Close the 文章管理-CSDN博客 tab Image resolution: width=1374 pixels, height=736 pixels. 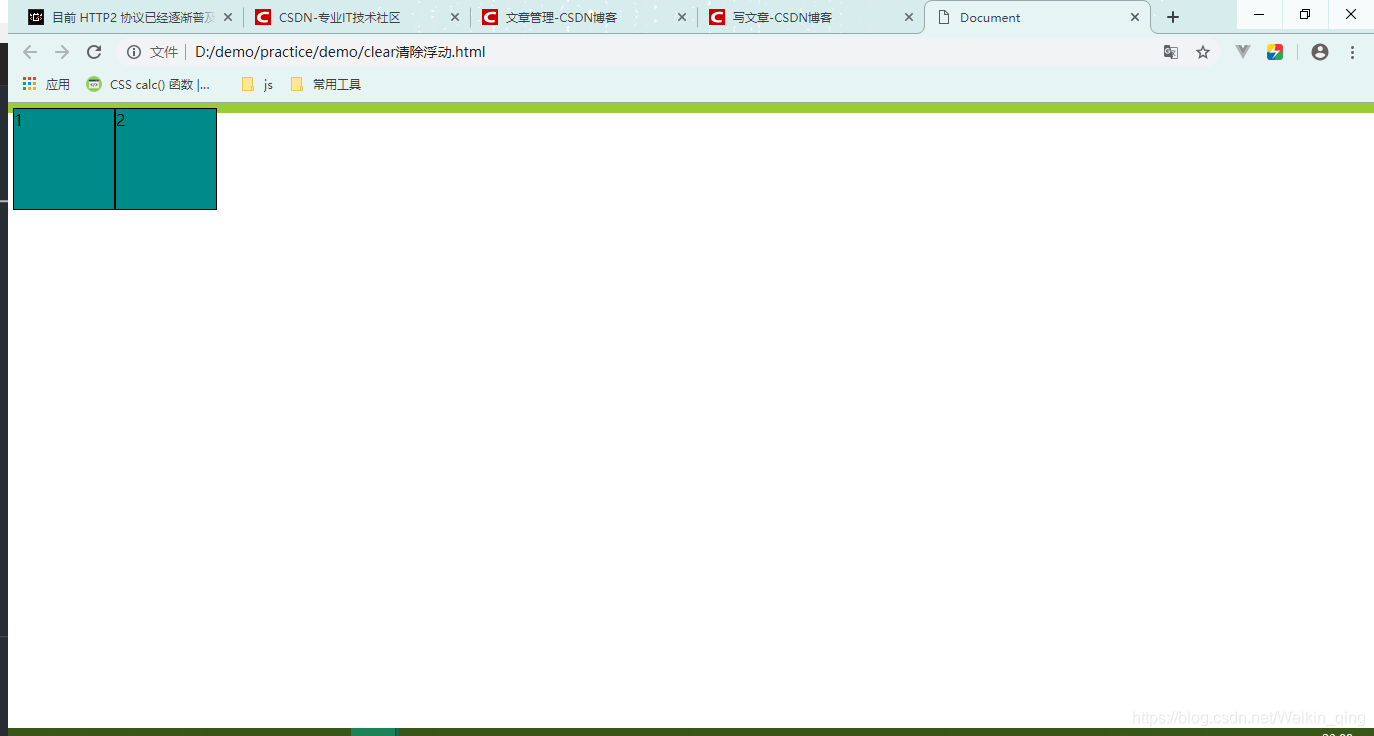click(682, 17)
